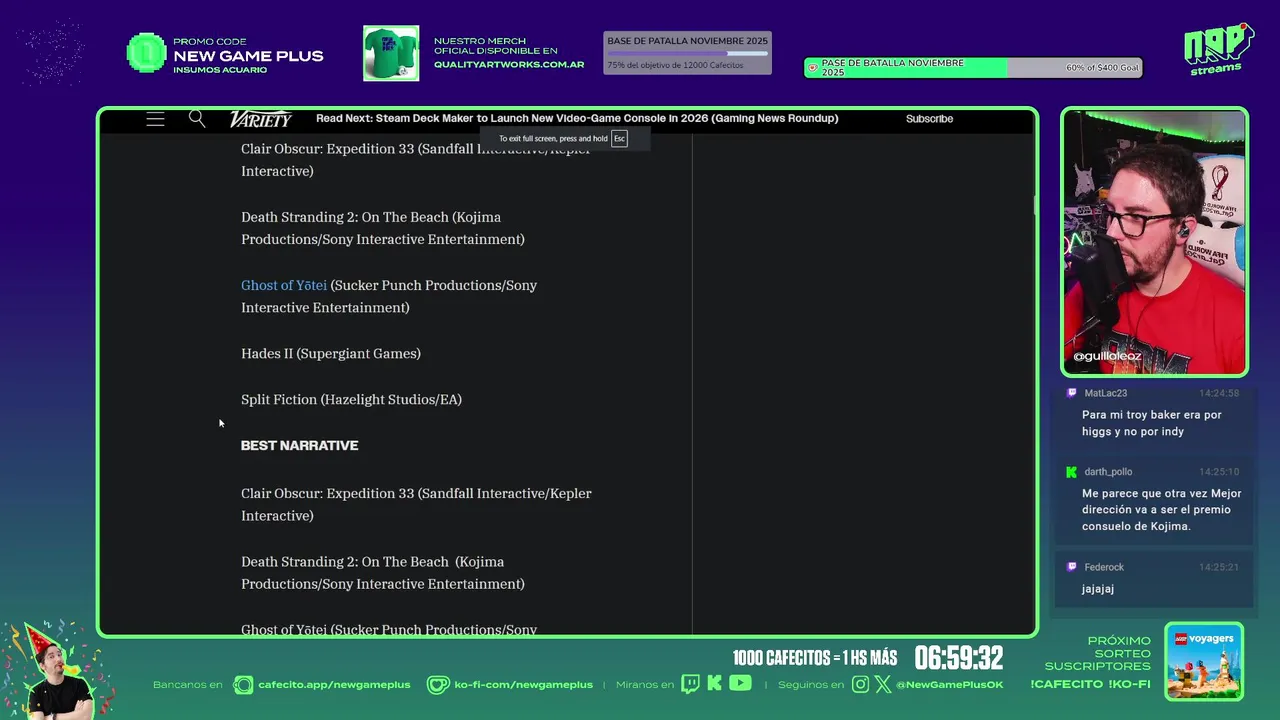1280x720 pixels.
Task: Click the Base de Batalla progress bar
Action: tap(687, 53)
